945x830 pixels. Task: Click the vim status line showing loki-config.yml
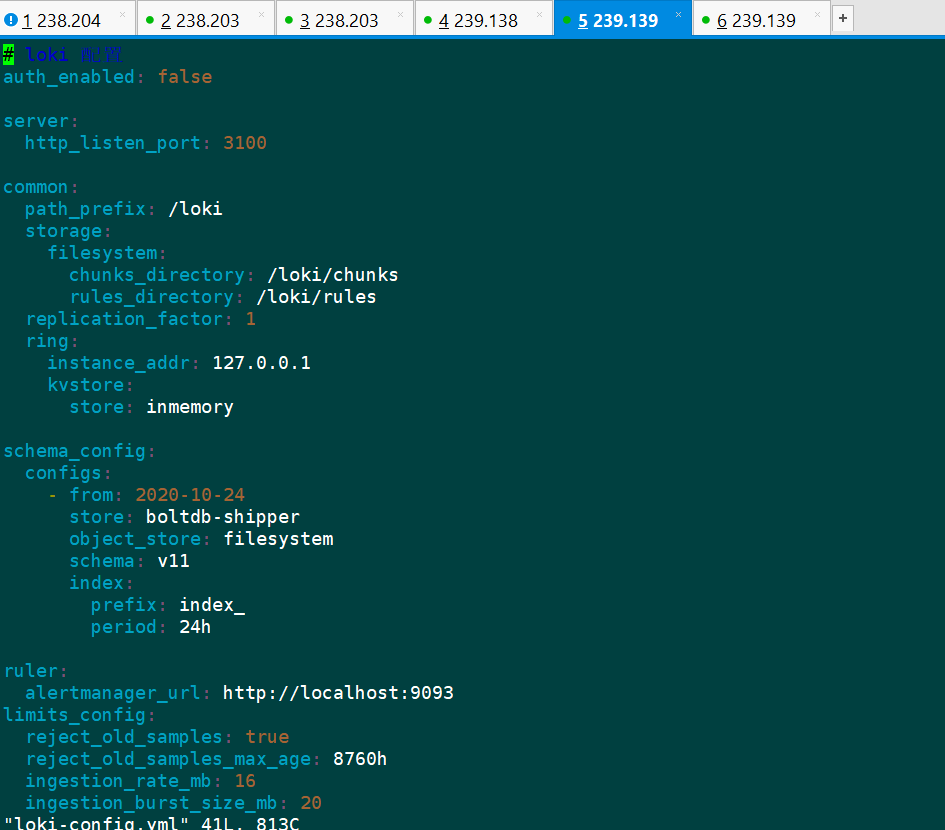point(151,823)
